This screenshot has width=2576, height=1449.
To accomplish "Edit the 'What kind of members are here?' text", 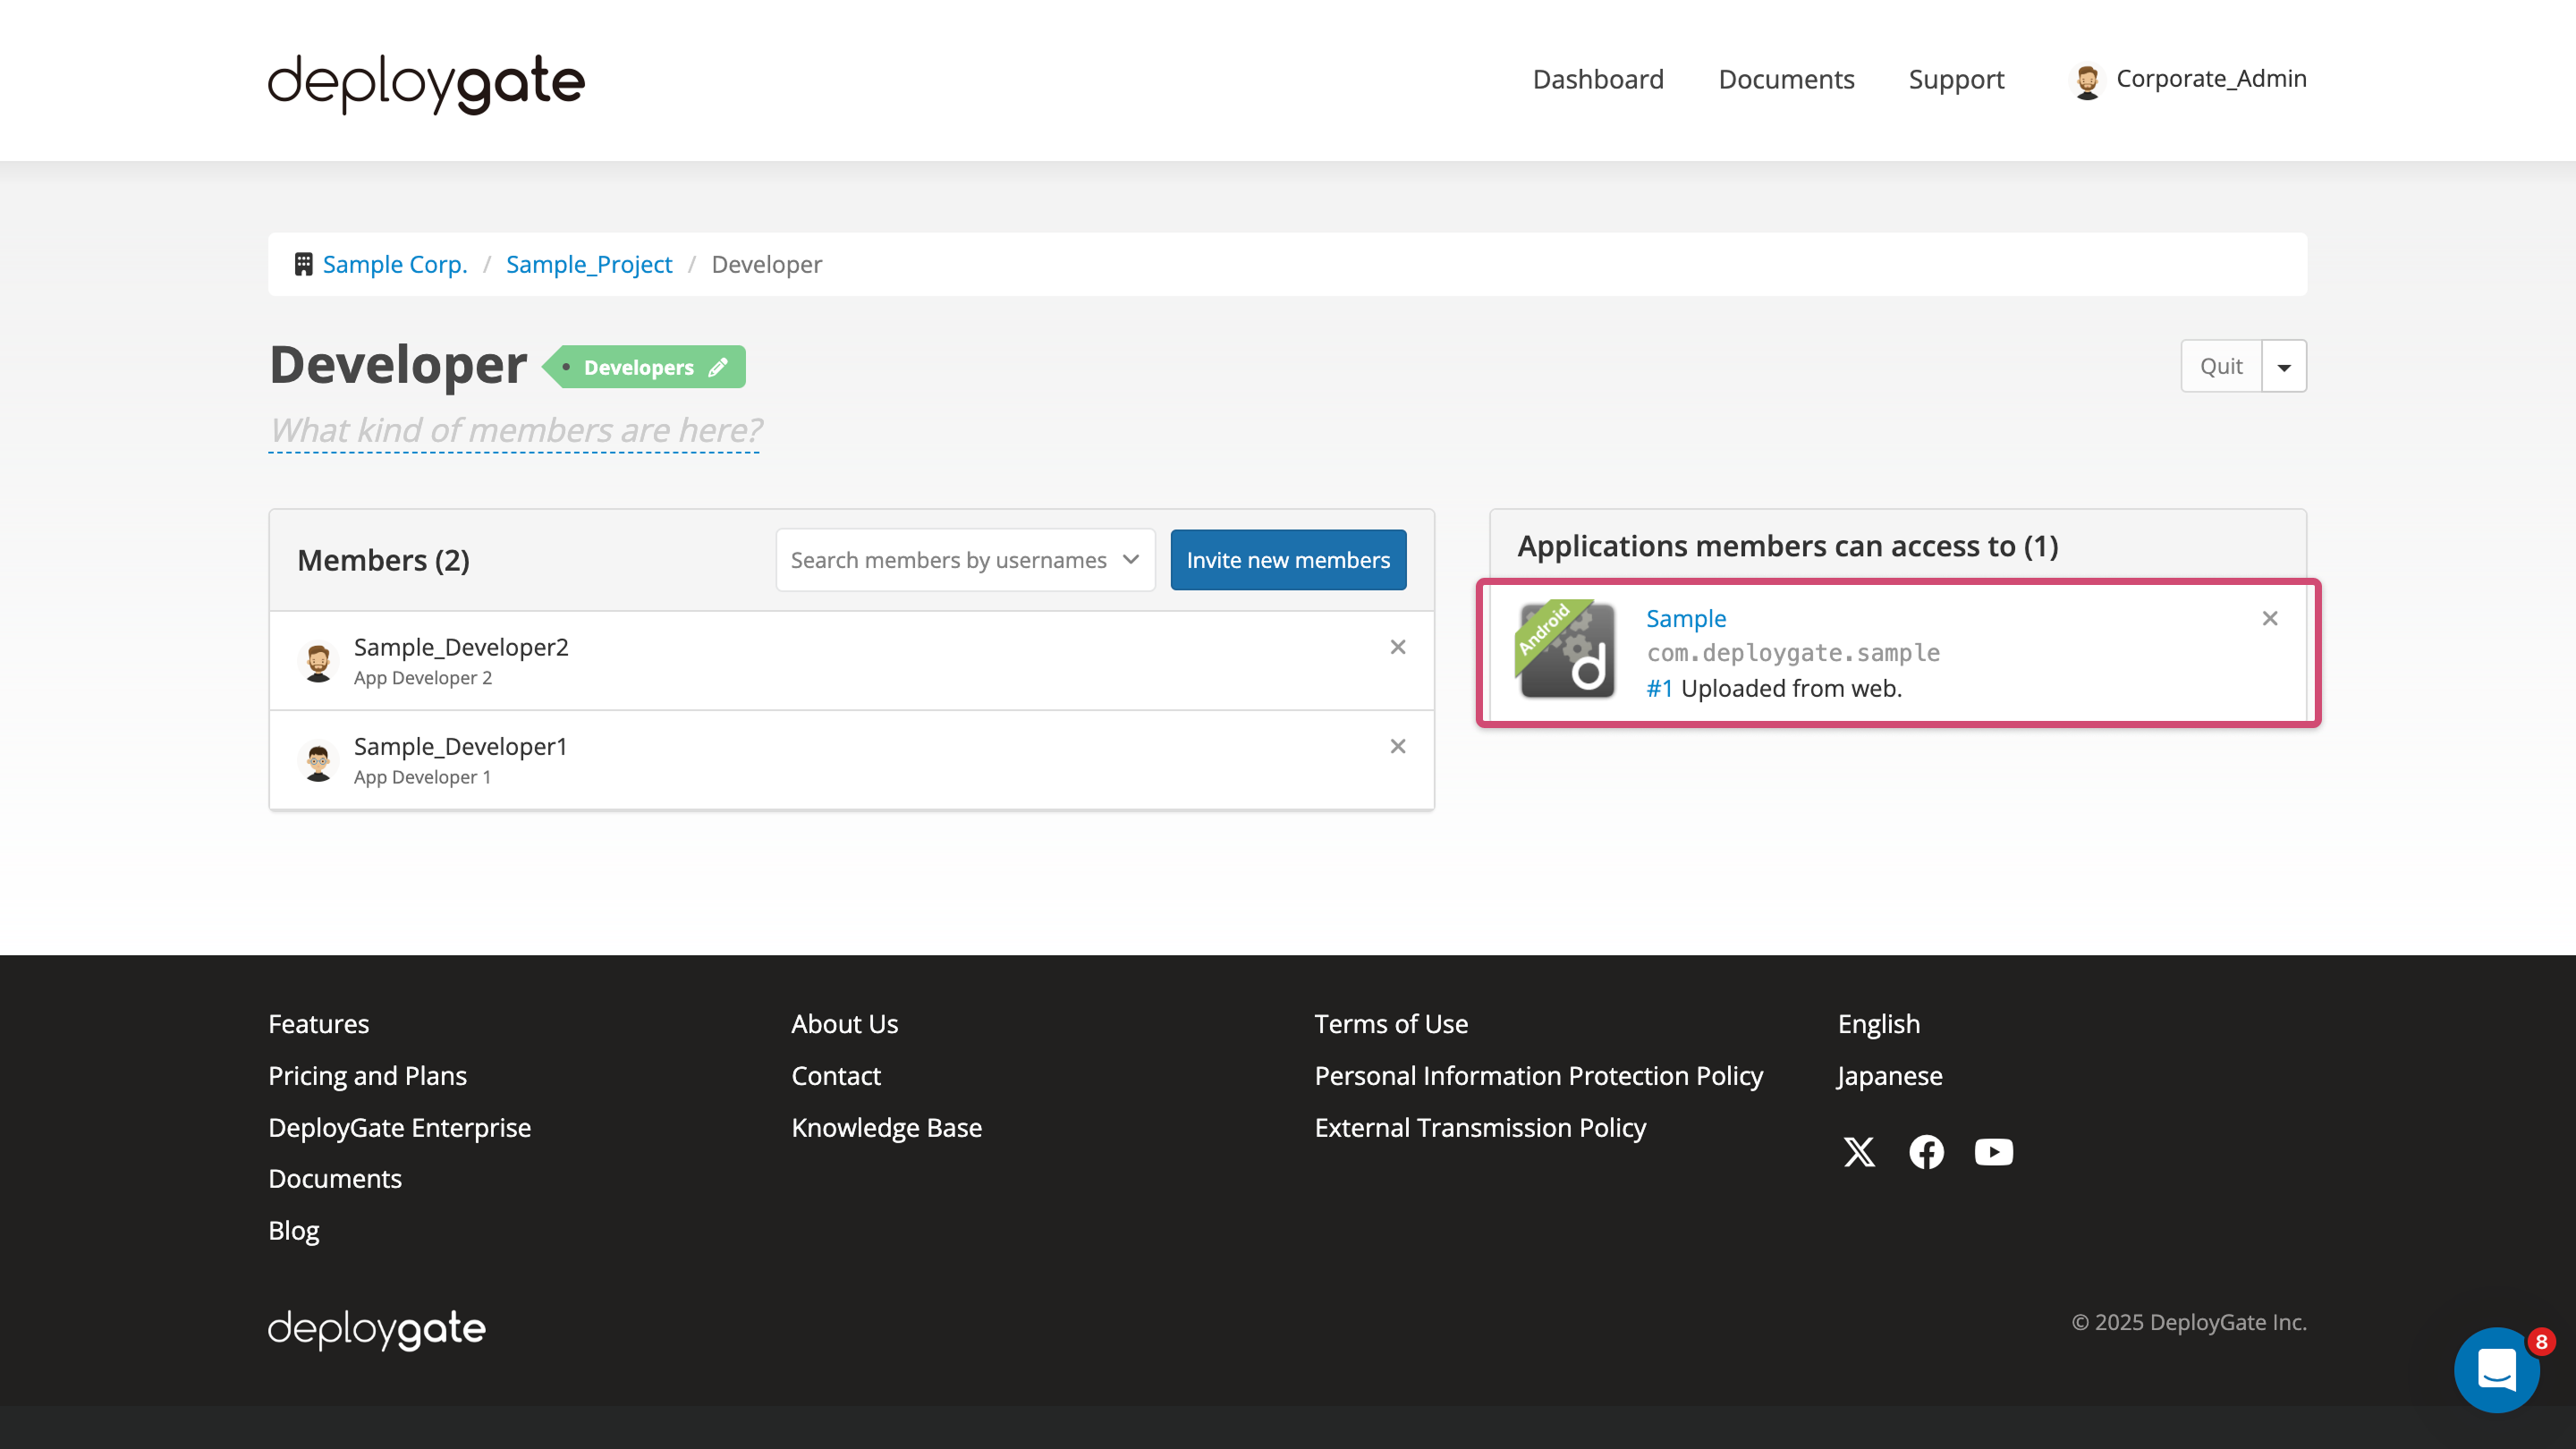I will [514, 430].
